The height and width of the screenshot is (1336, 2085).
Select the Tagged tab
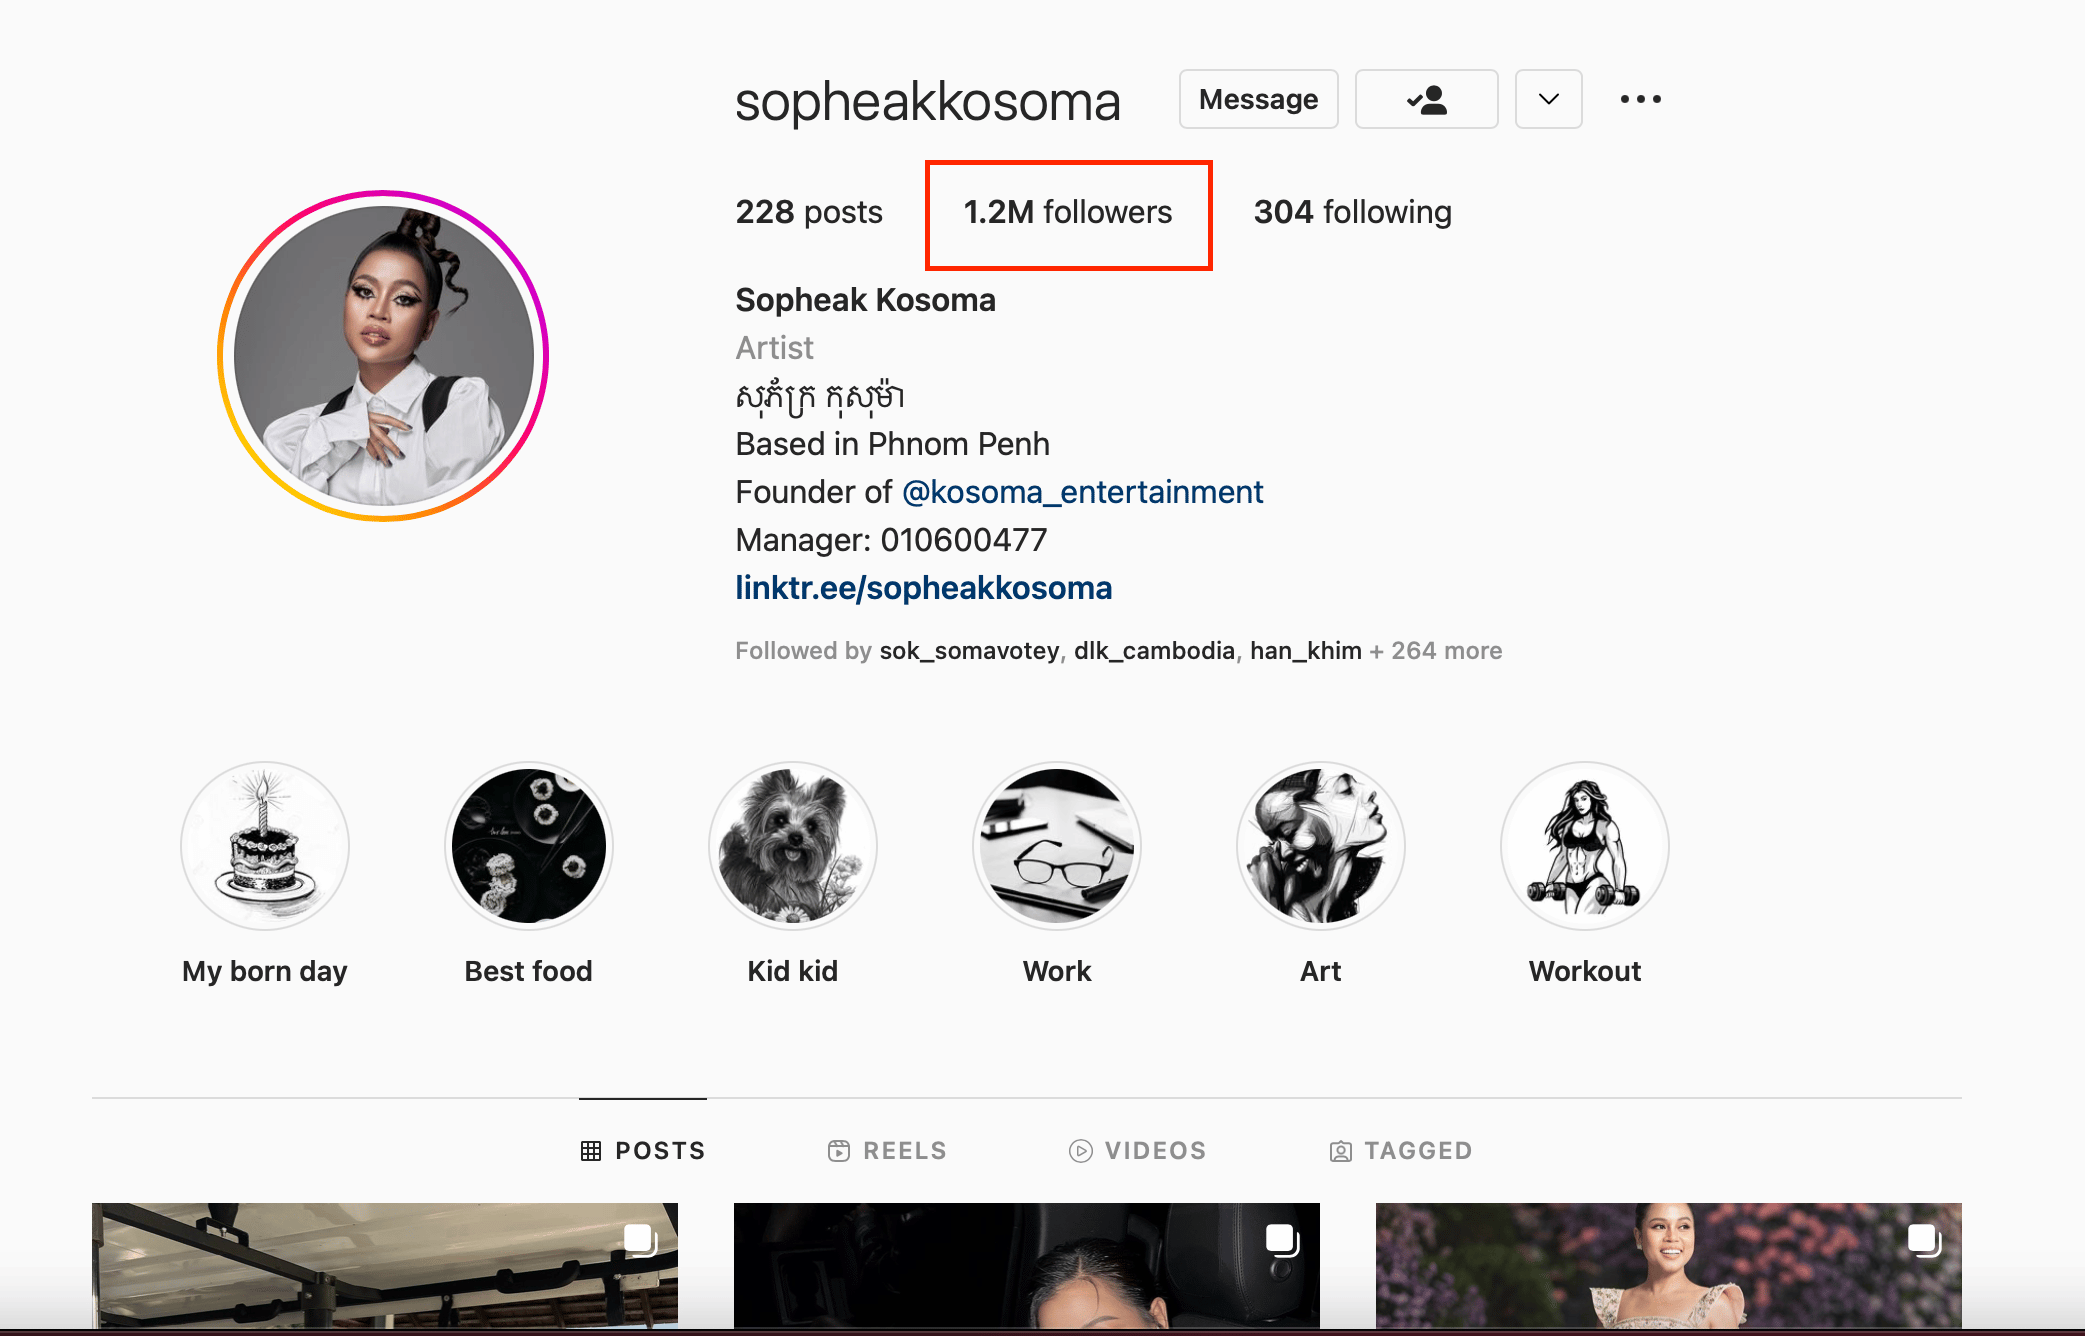pyautogui.click(x=1401, y=1151)
